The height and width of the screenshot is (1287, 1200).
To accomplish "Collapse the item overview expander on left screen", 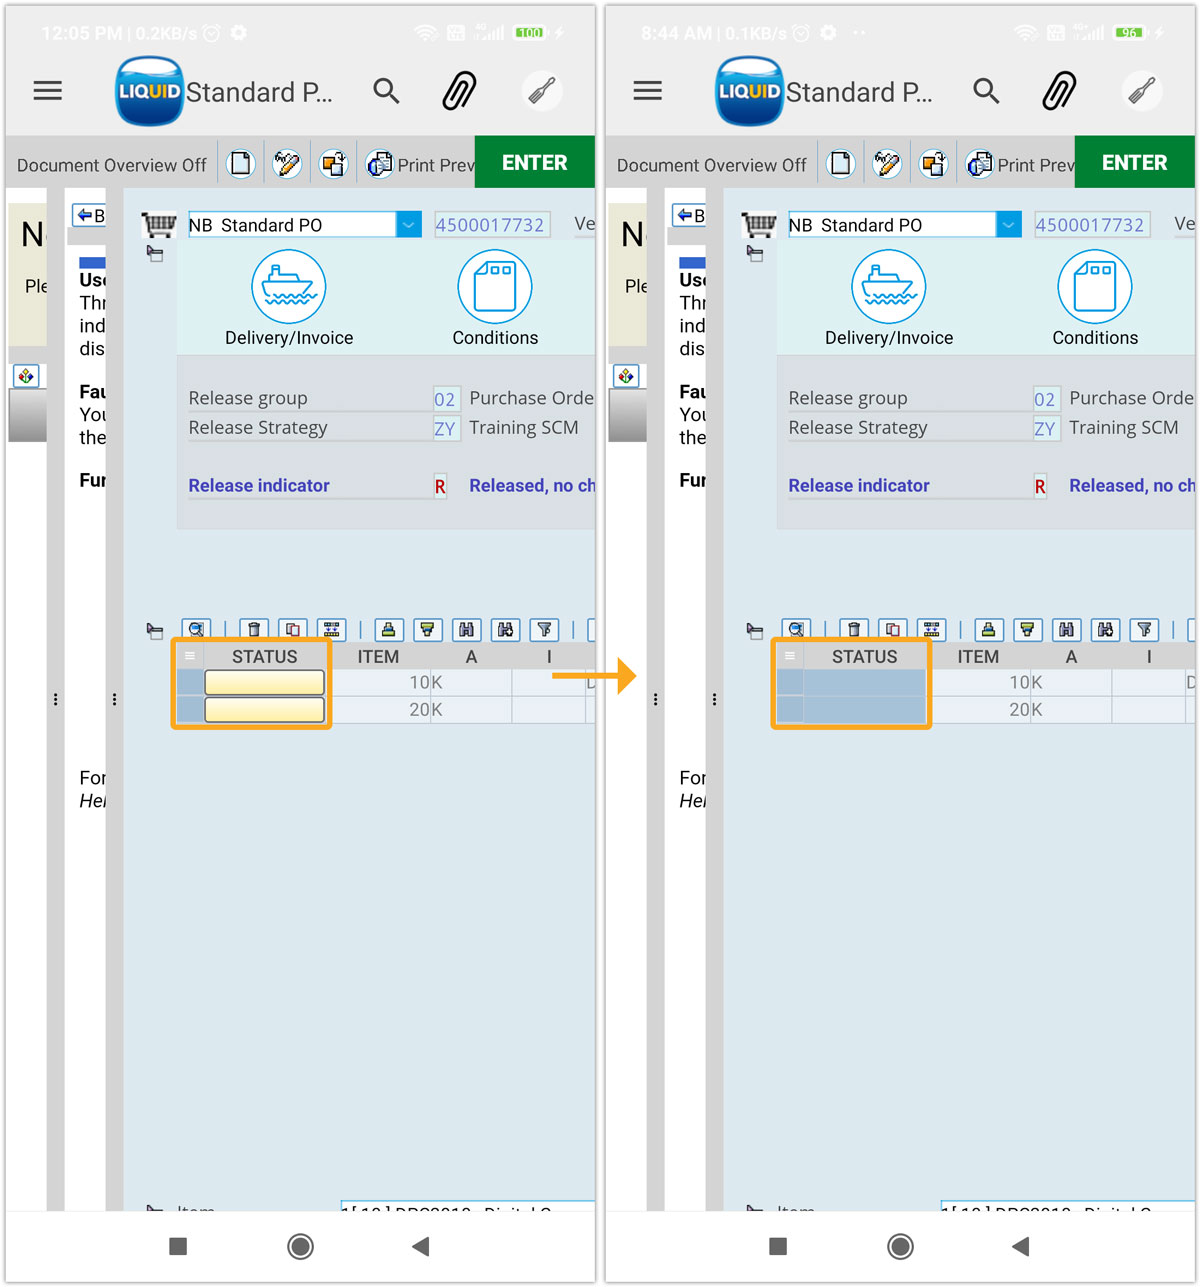I will pos(155,631).
